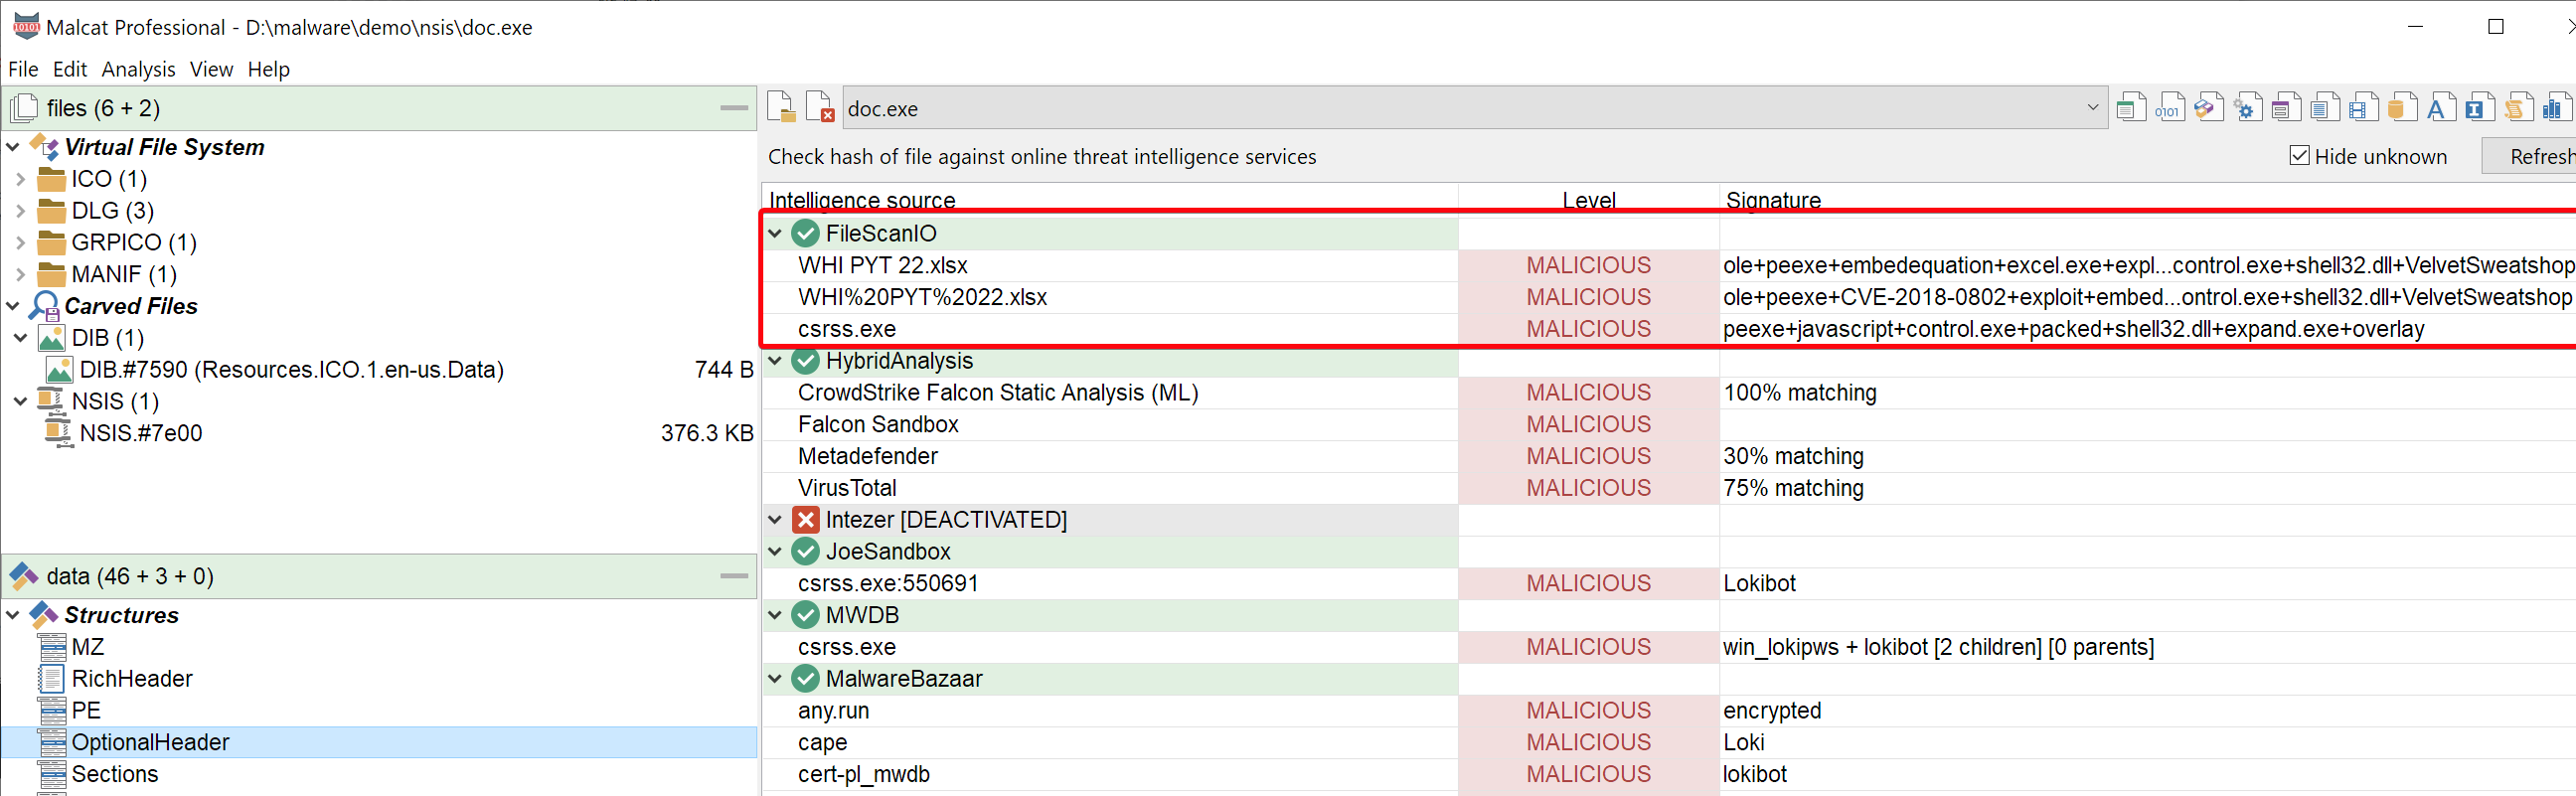
Task: Open the Analysis menu
Action: (x=138, y=69)
